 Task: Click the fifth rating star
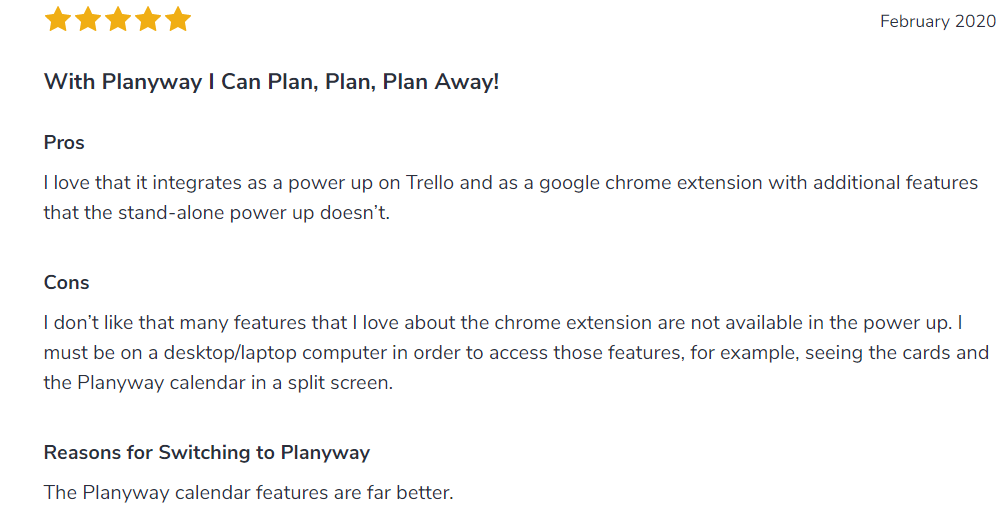[x=178, y=20]
